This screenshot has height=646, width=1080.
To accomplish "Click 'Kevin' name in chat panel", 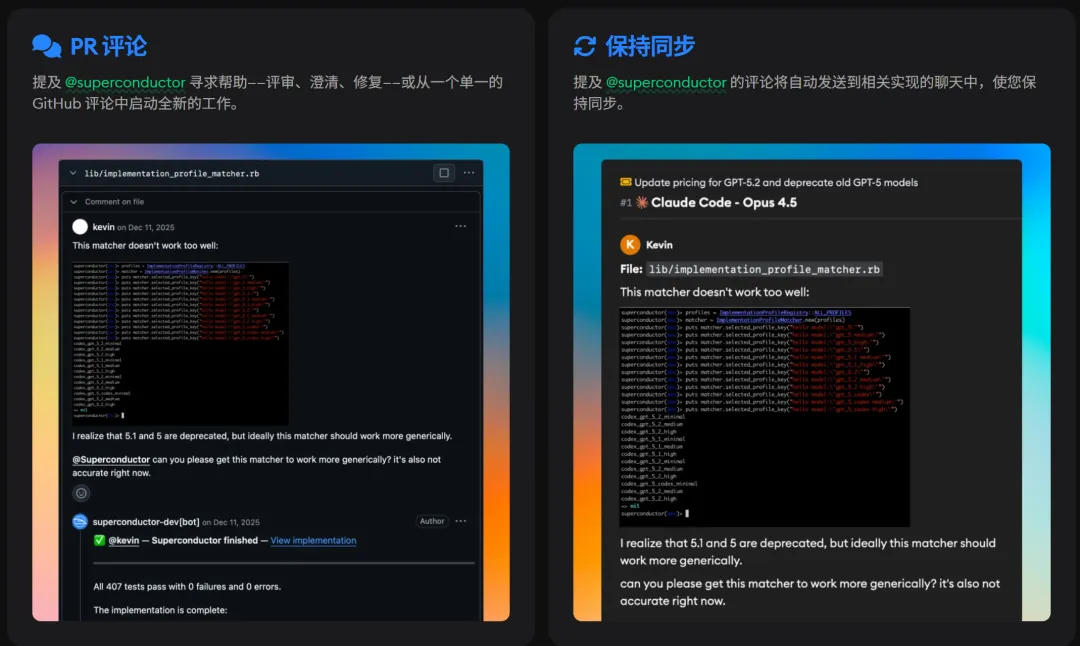I will point(659,245).
